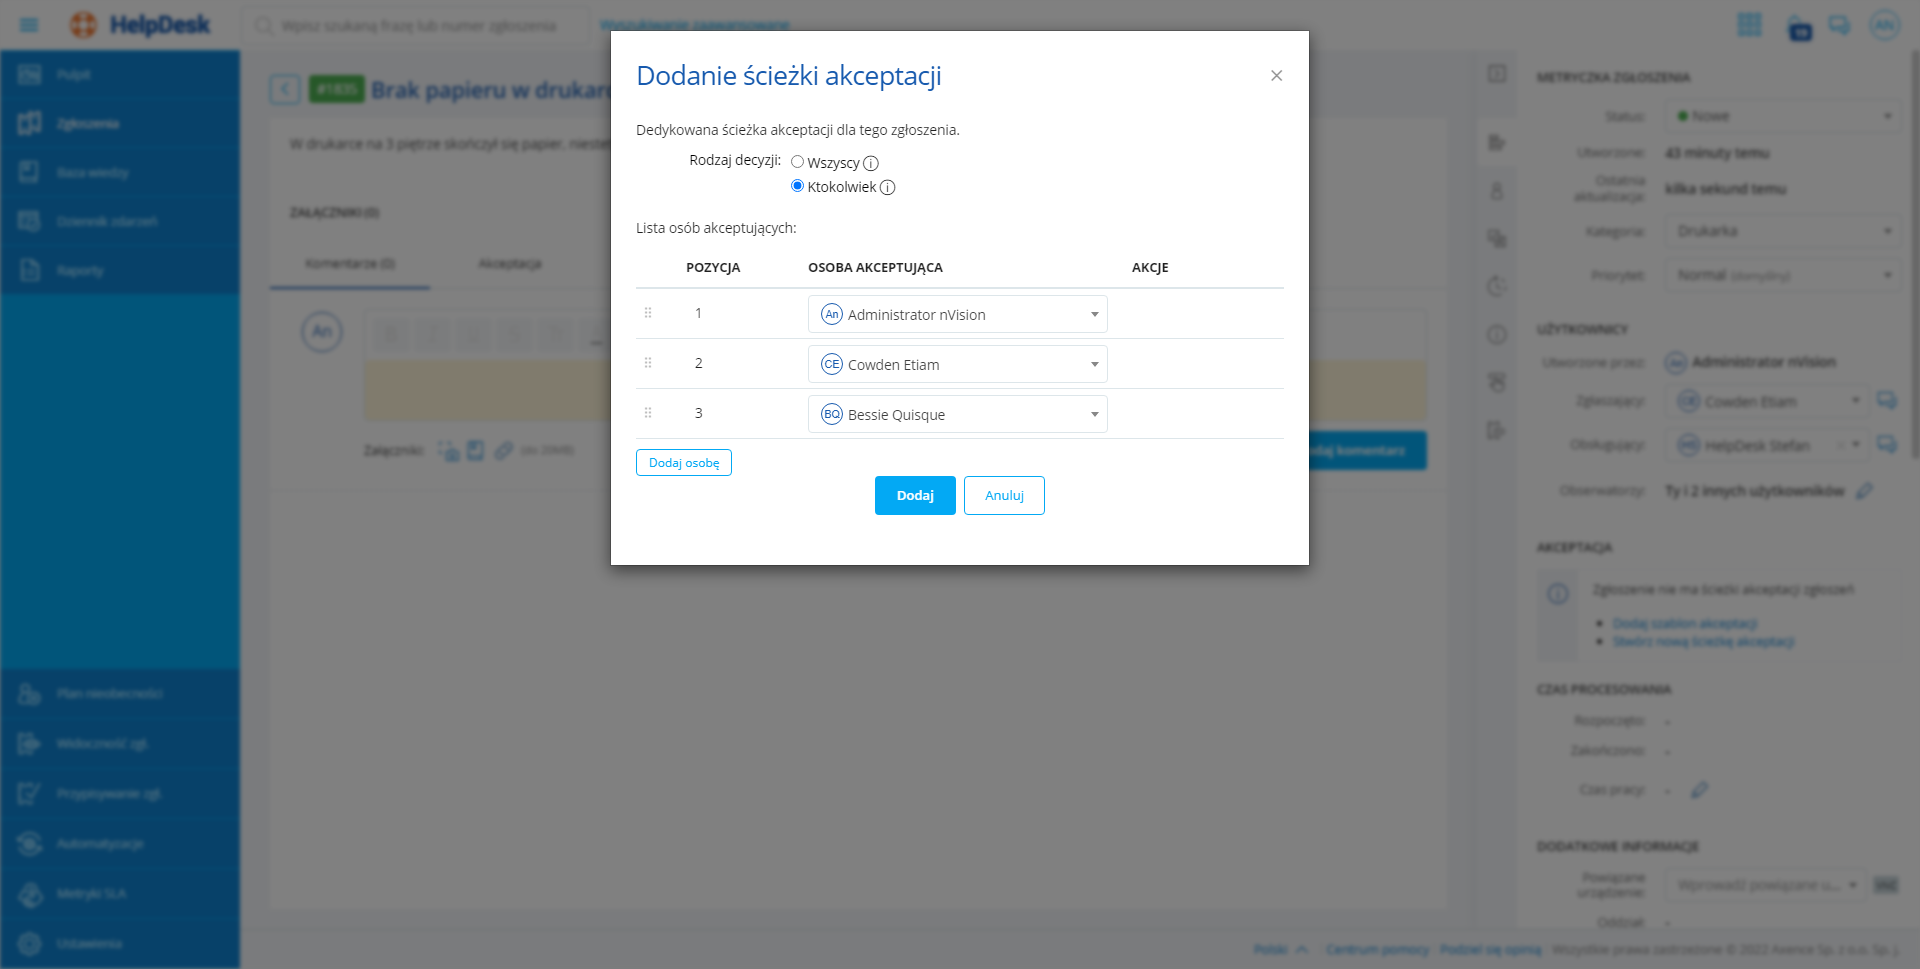Open the Cowden Etiam approver dropdown

tap(1094, 364)
